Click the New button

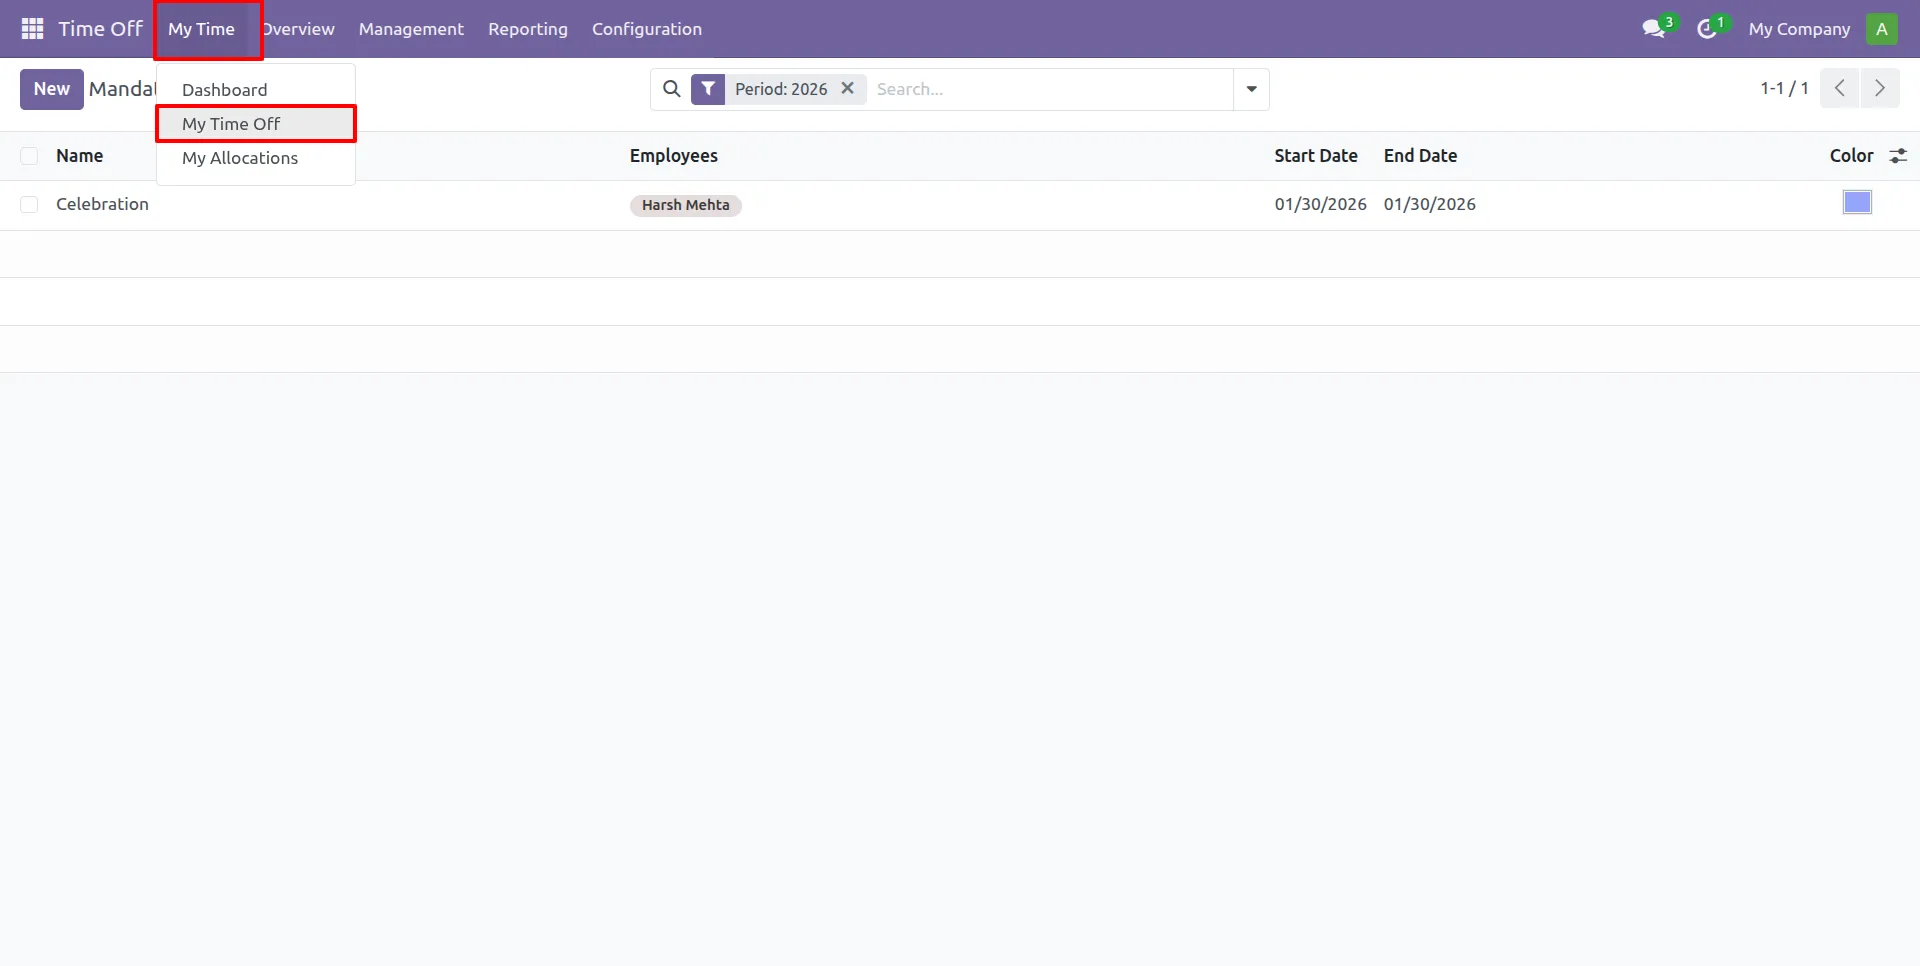click(x=51, y=89)
